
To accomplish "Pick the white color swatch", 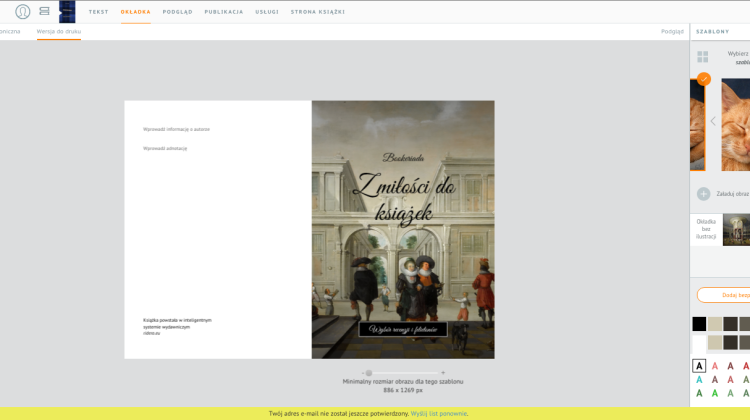I will (699, 343).
